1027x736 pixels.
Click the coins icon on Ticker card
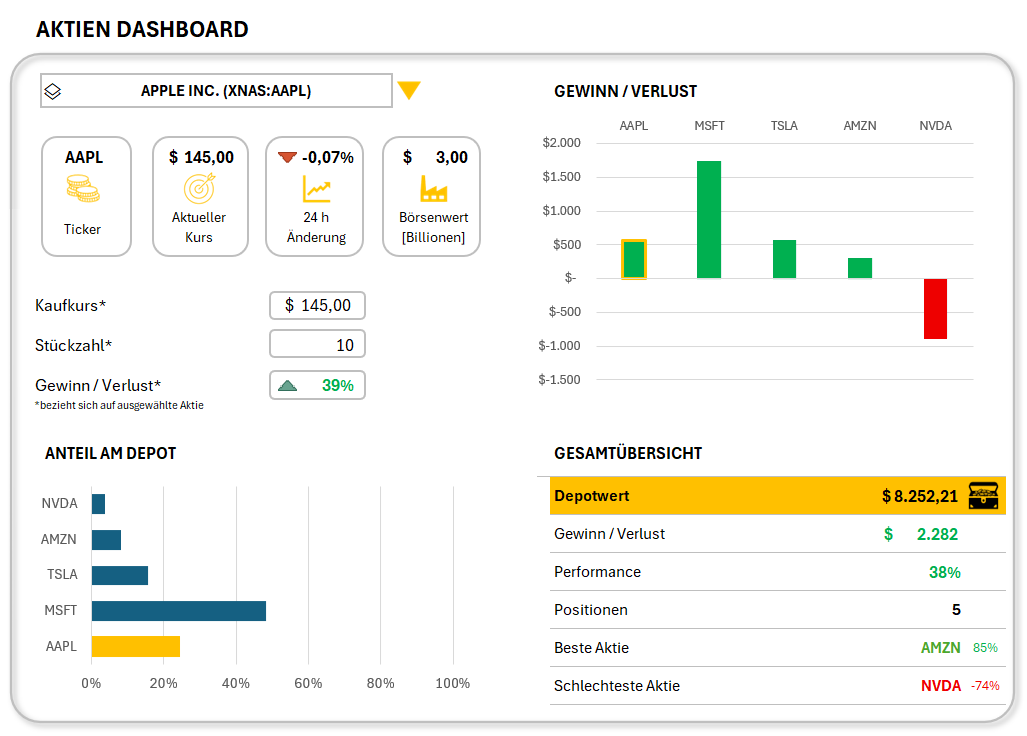pyautogui.click(x=83, y=189)
